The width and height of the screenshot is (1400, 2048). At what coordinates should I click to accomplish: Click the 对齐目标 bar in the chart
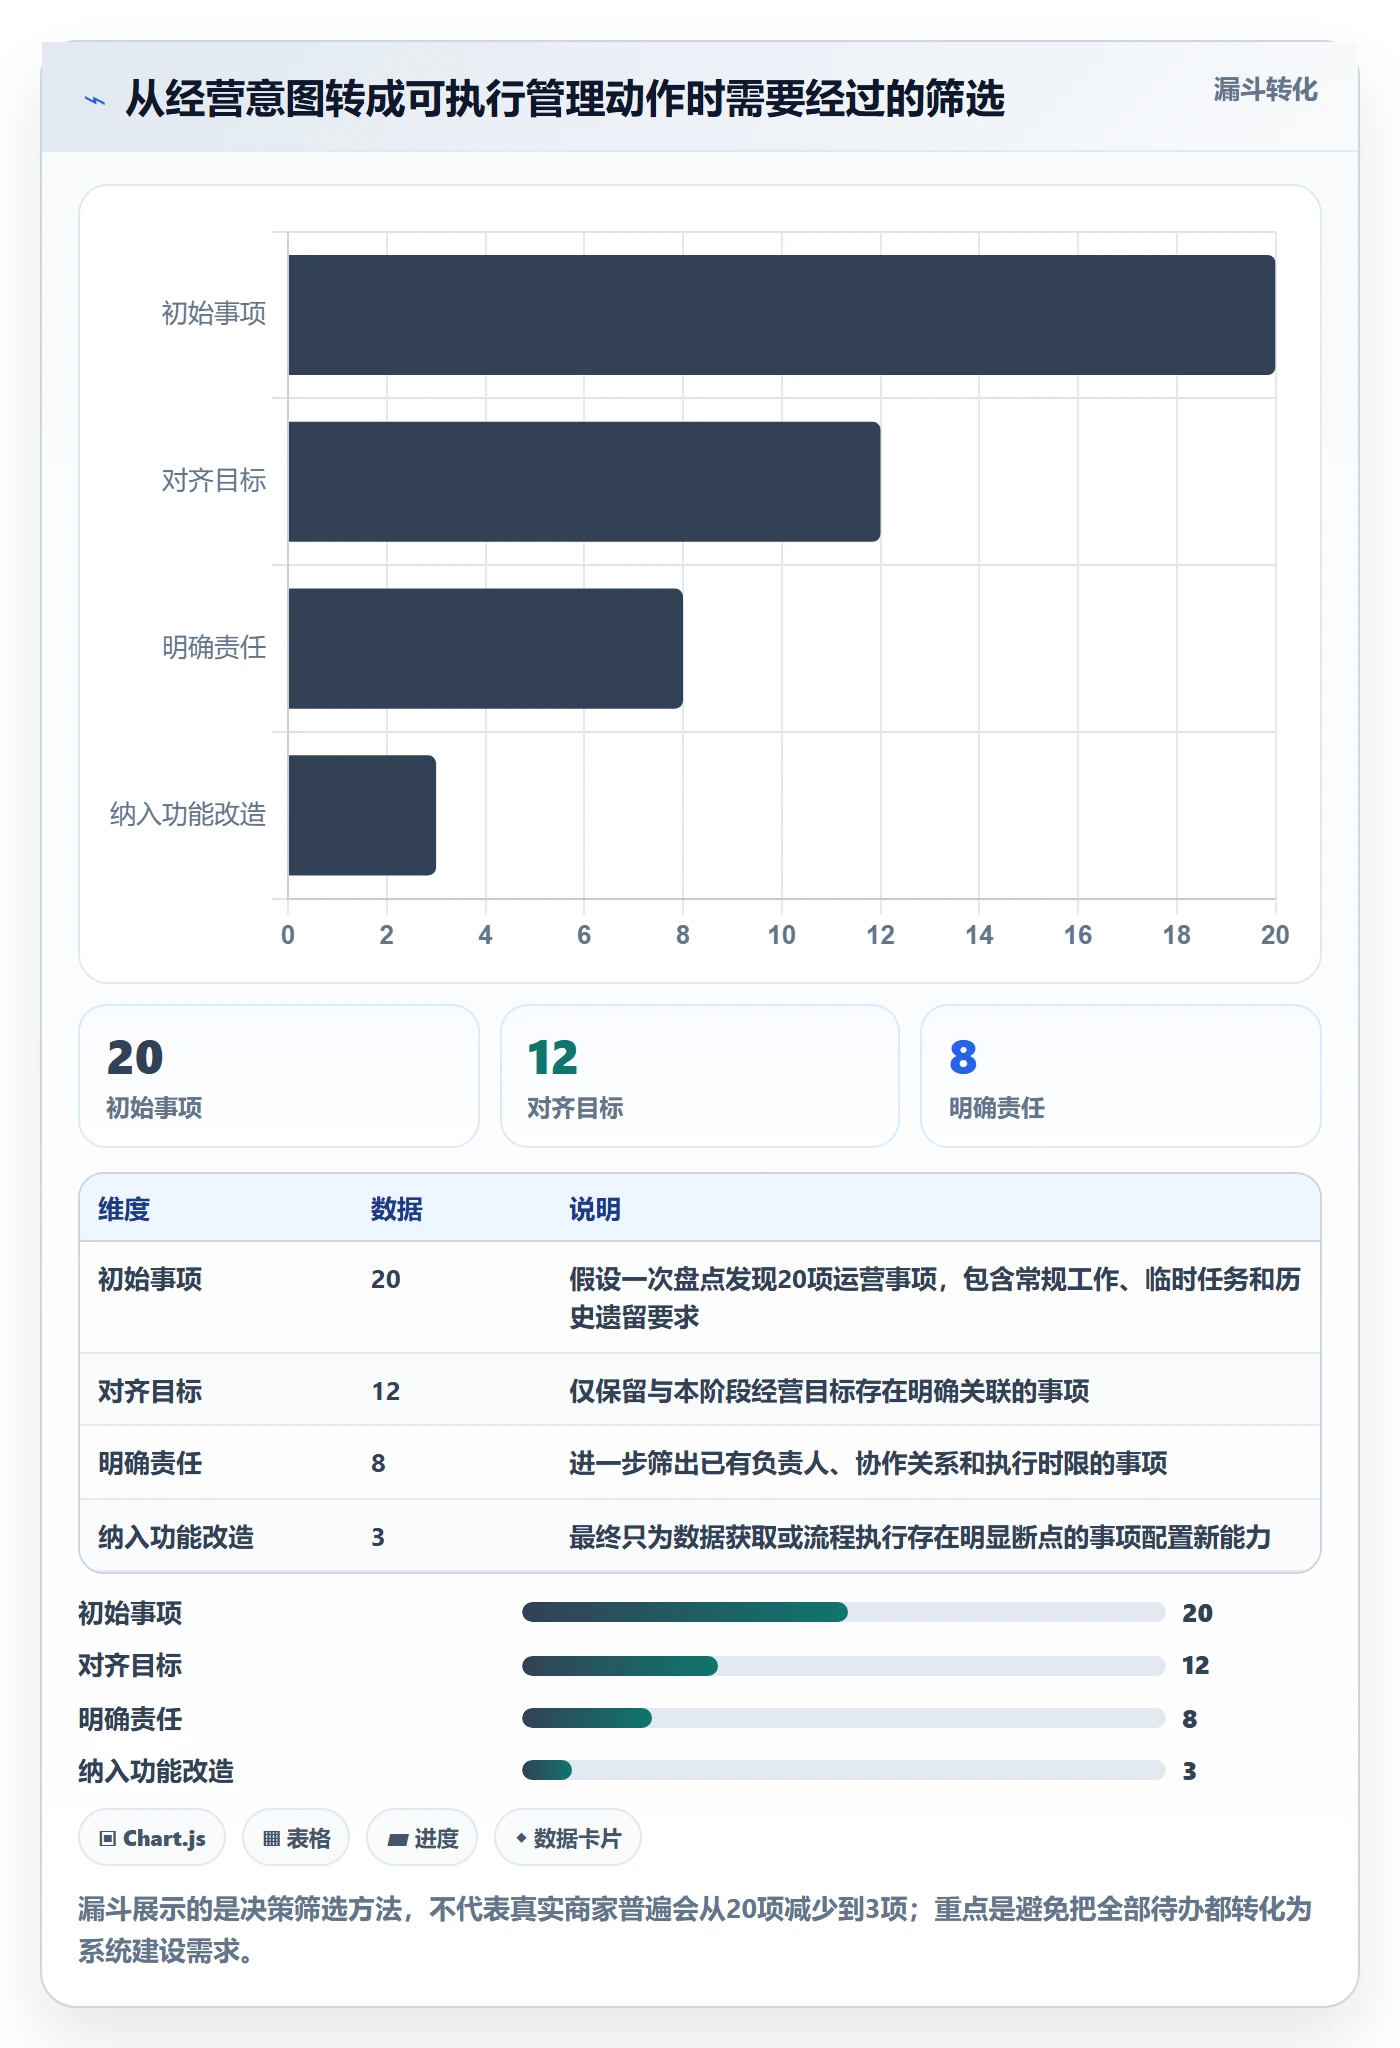pos(585,482)
